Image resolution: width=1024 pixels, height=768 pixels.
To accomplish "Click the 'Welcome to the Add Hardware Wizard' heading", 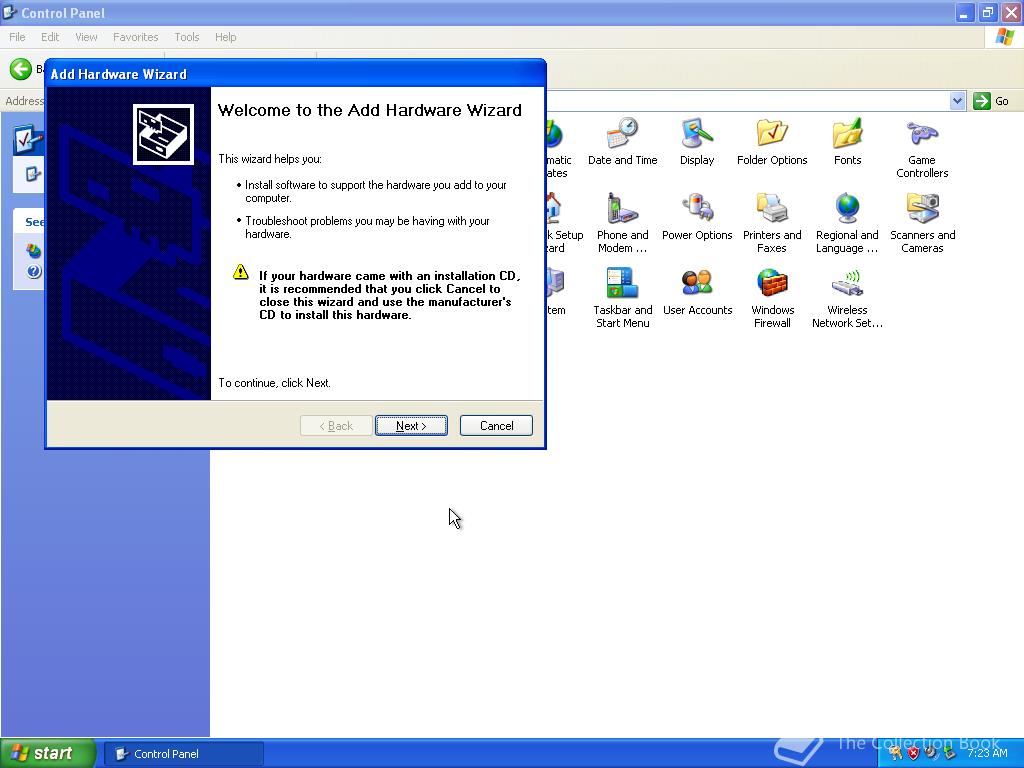I will pyautogui.click(x=370, y=110).
